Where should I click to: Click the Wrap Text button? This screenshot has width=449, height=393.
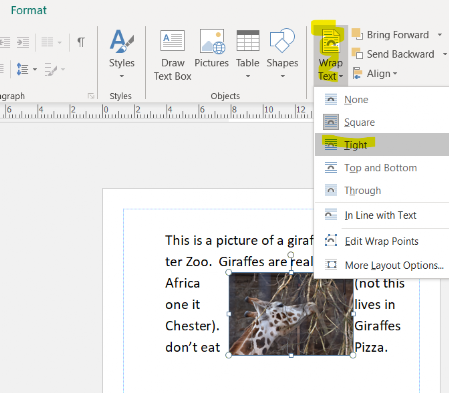[331, 55]
